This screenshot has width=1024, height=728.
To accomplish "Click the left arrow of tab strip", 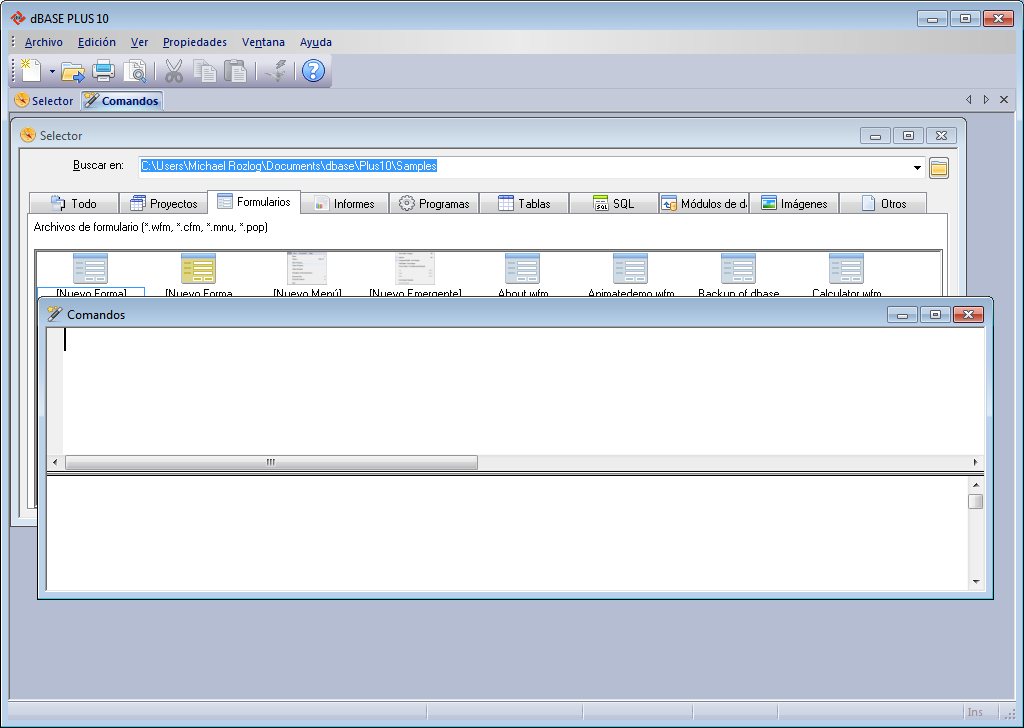I will [968, 100].
